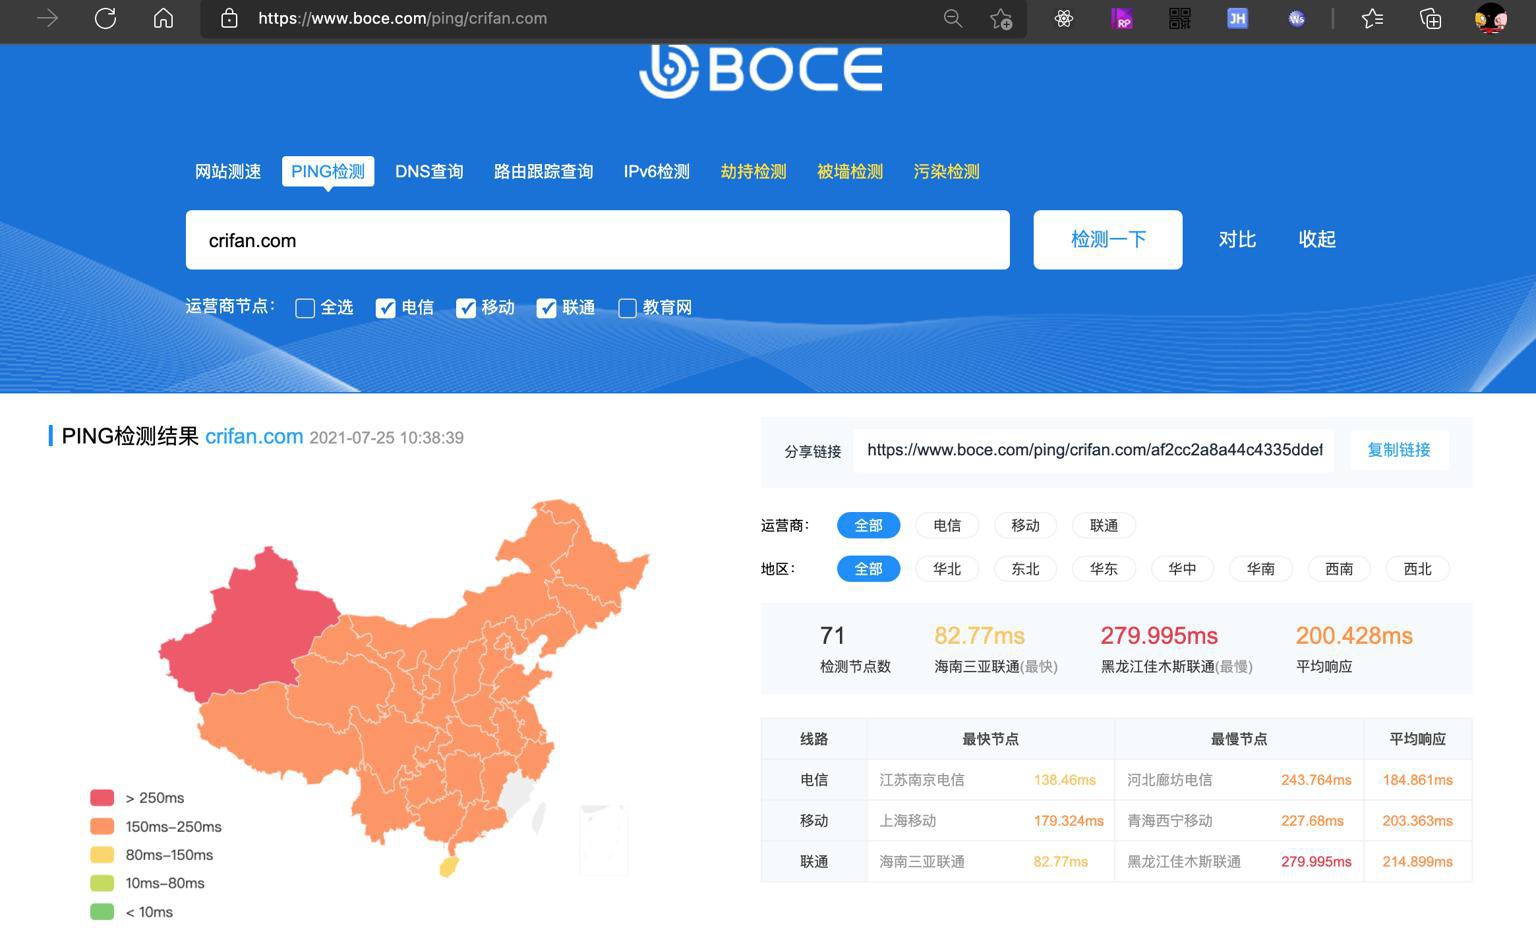
Task: Filter region by 西北
Action: [1418, 569]
